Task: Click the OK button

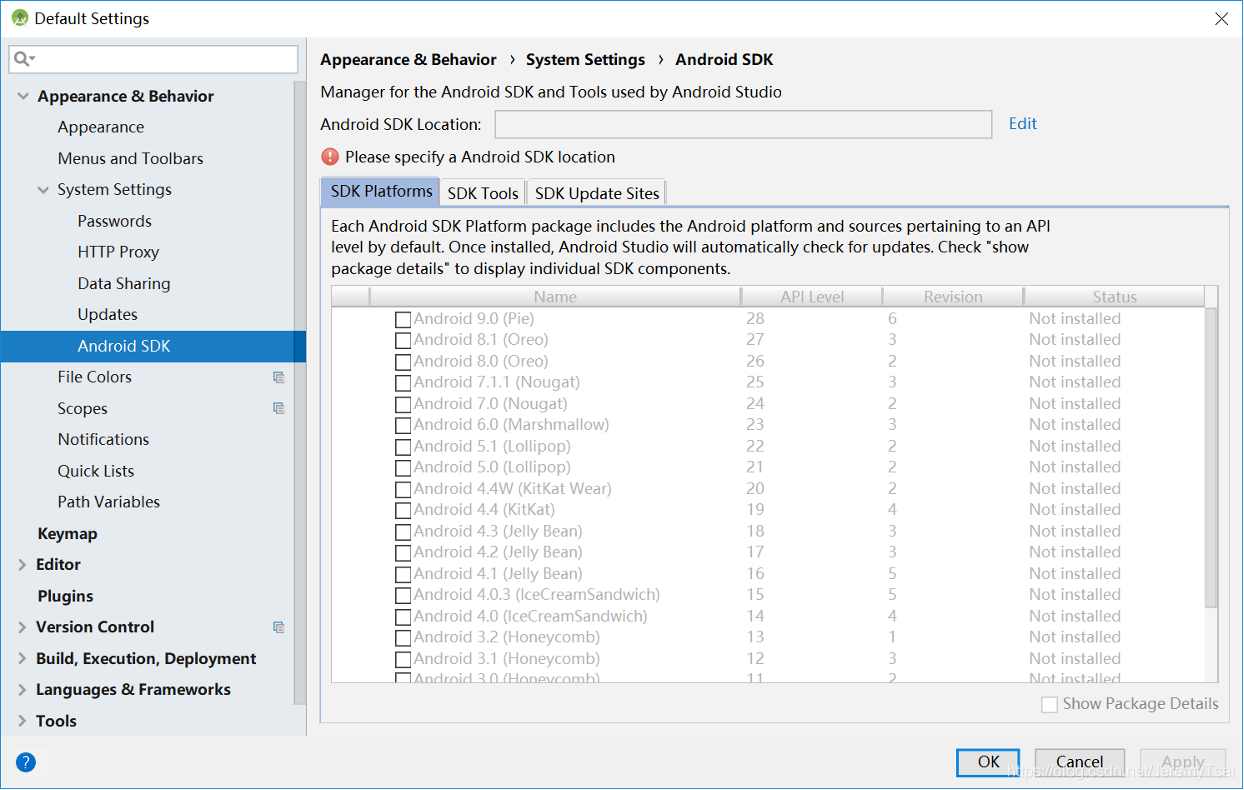Action: coord(988,762)
